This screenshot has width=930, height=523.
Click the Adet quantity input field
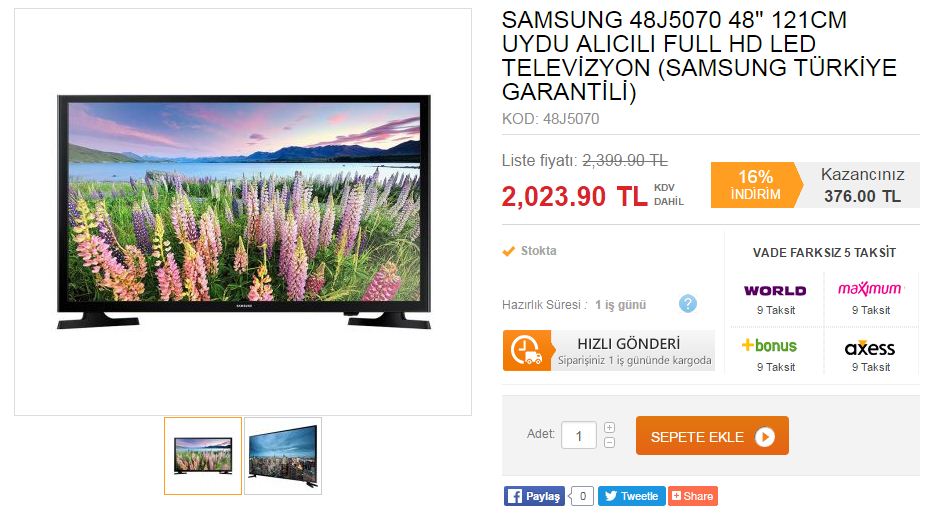pos(579,436)
